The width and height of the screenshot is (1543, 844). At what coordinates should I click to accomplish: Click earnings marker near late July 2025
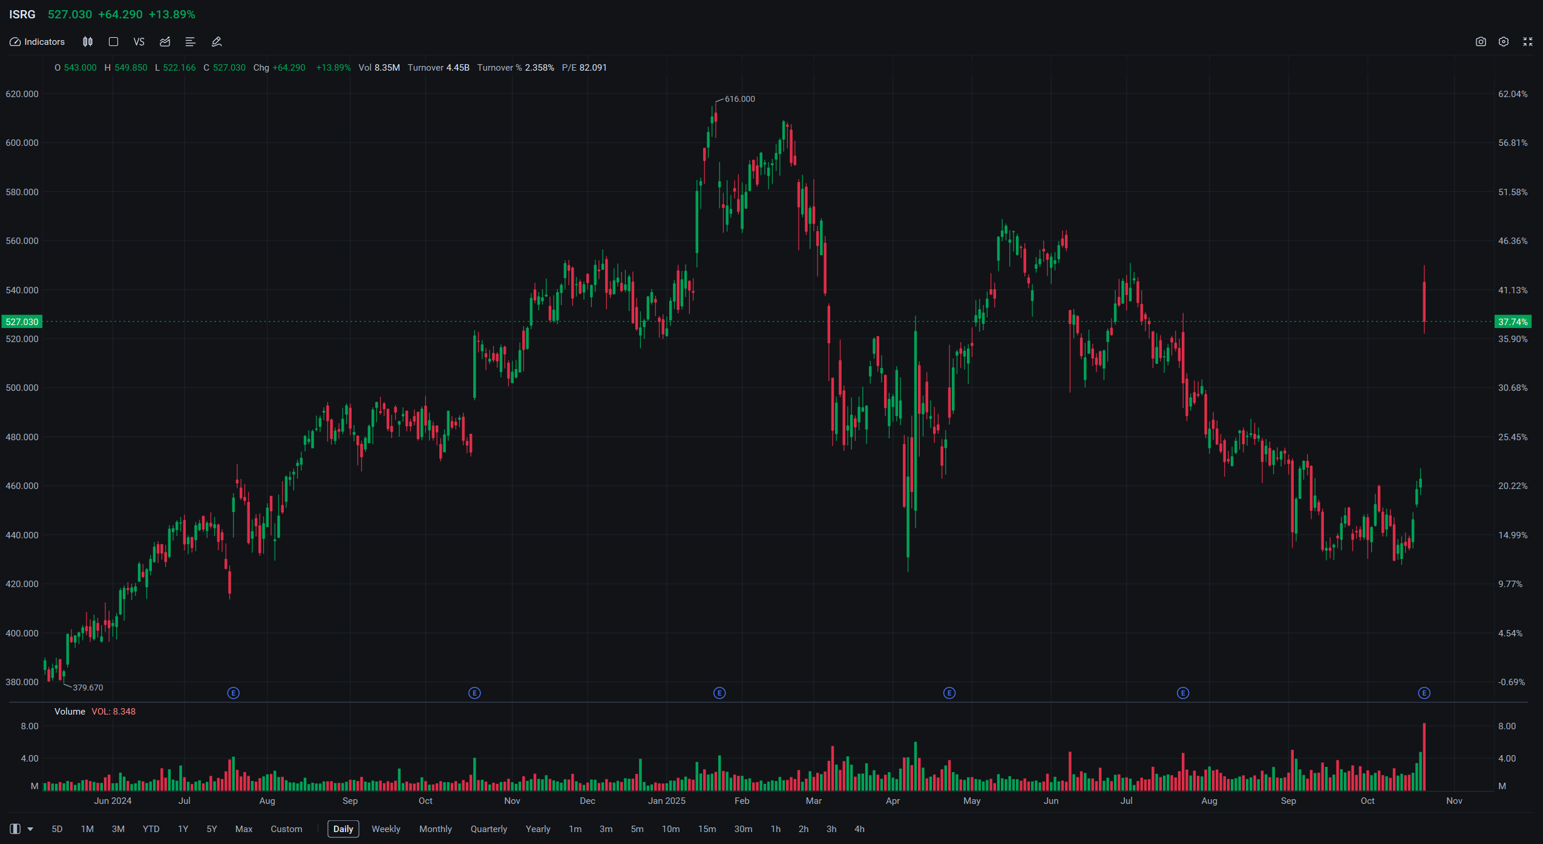(x=1183, y=693)
